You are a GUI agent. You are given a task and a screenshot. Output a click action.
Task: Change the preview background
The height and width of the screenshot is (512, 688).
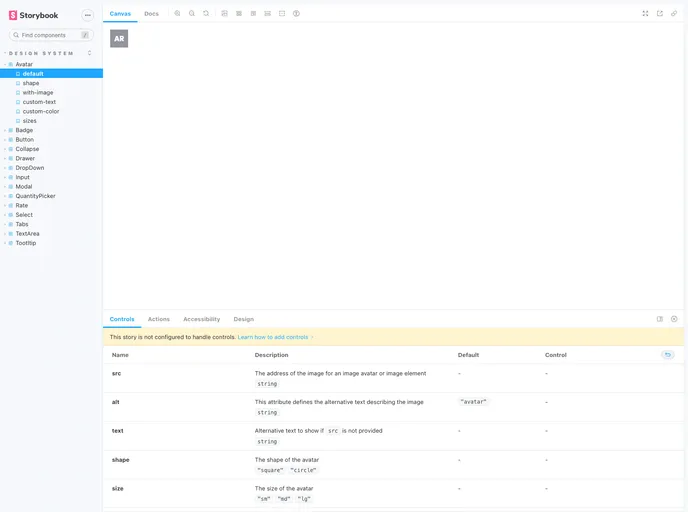coord(224,14)
